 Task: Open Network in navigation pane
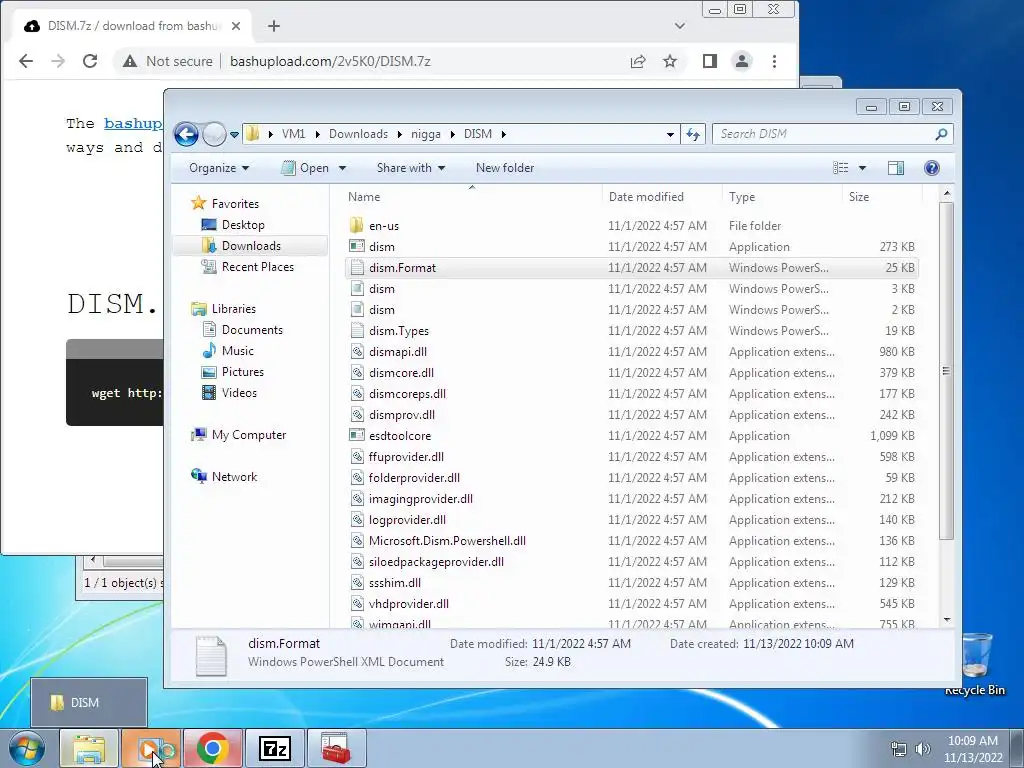(x=234, y=477)
